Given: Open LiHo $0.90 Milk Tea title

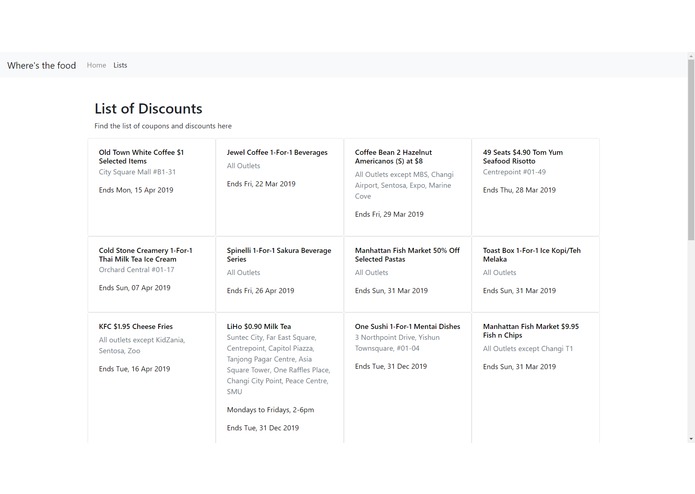Looking at the screenshot, I should (259, 327).
